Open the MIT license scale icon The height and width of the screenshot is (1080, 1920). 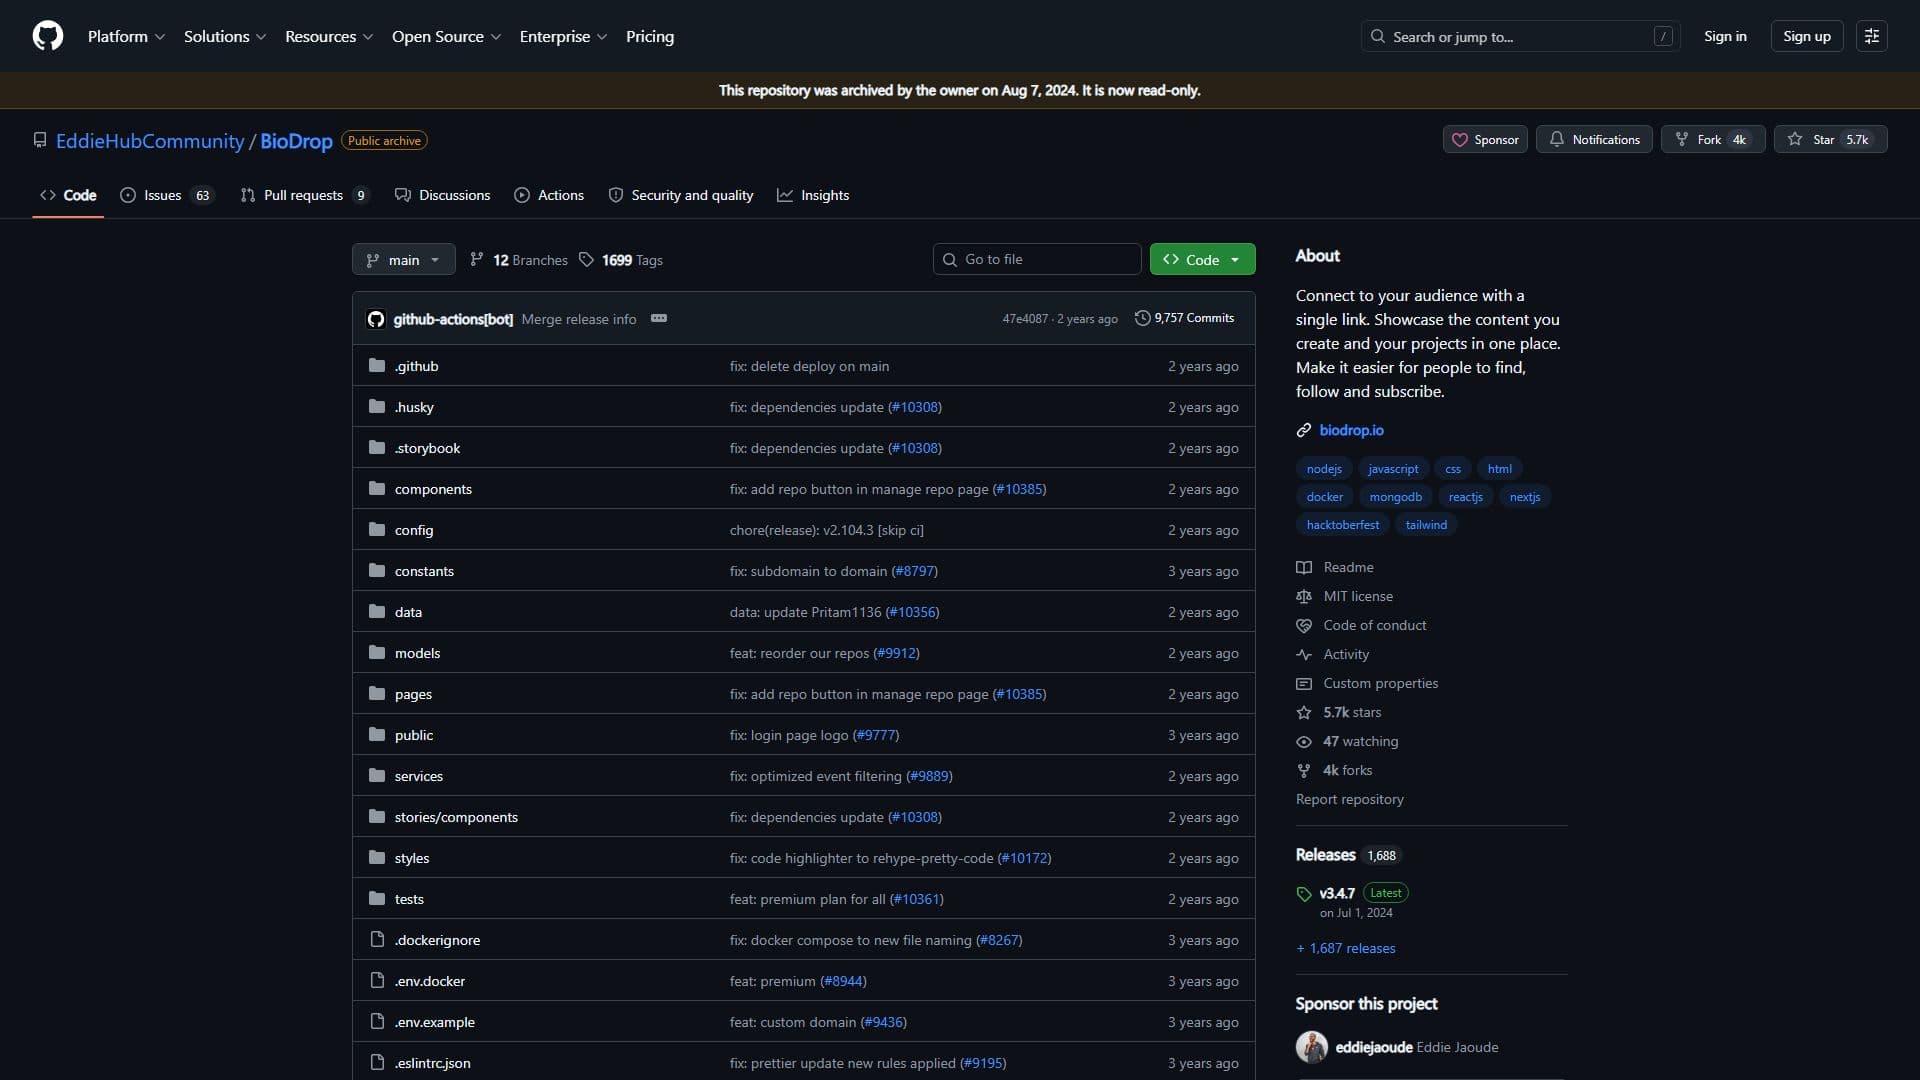(1304, 596)
